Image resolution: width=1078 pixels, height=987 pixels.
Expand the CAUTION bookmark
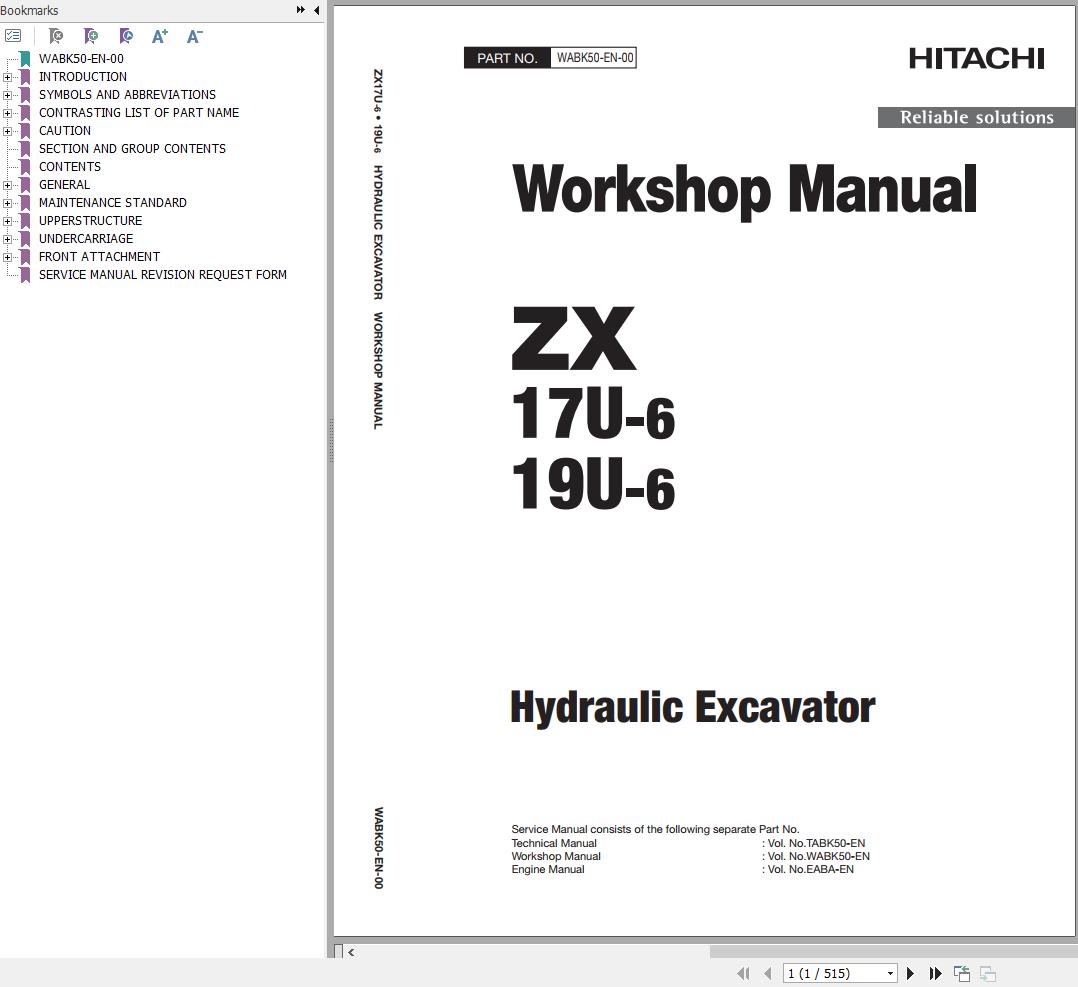(x=8, y=131)
